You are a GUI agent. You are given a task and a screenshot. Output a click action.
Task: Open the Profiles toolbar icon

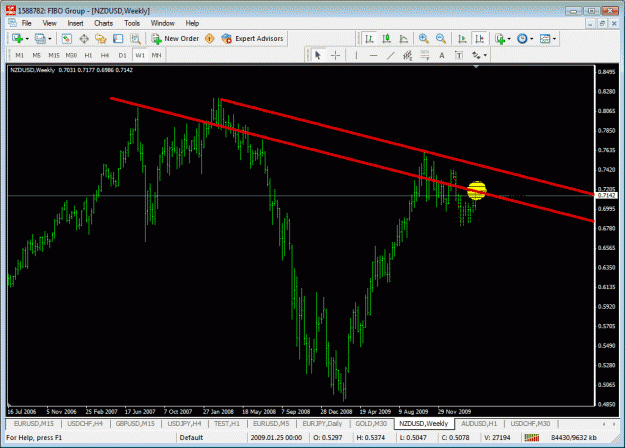(x=40, y=39)
